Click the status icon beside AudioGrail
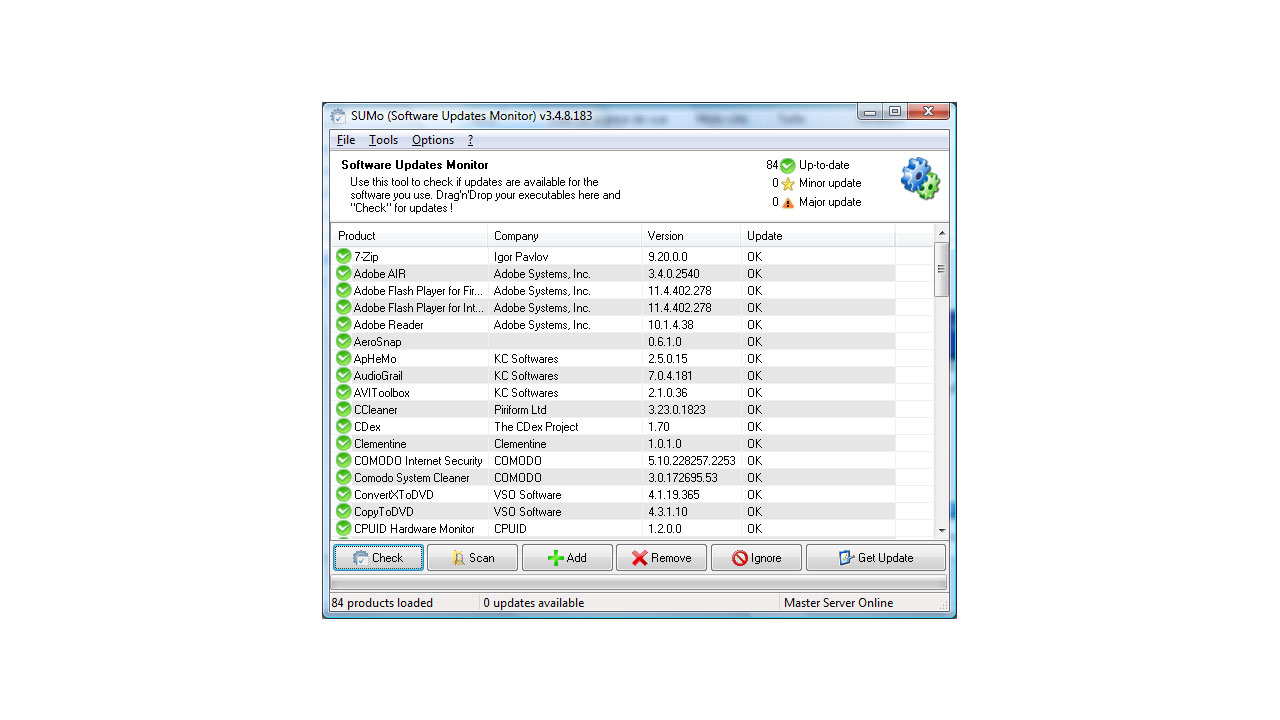1280x720 pixels. (344, 375)
